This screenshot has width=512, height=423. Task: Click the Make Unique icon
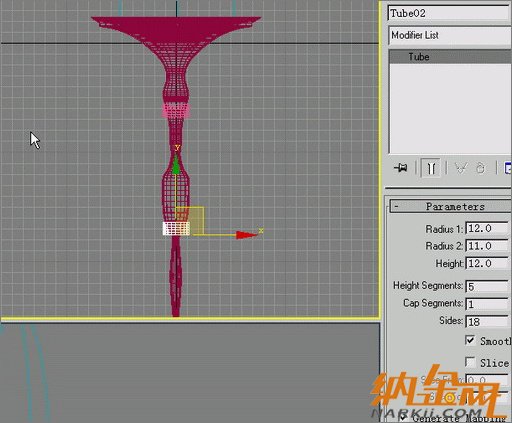click(461, 168)
